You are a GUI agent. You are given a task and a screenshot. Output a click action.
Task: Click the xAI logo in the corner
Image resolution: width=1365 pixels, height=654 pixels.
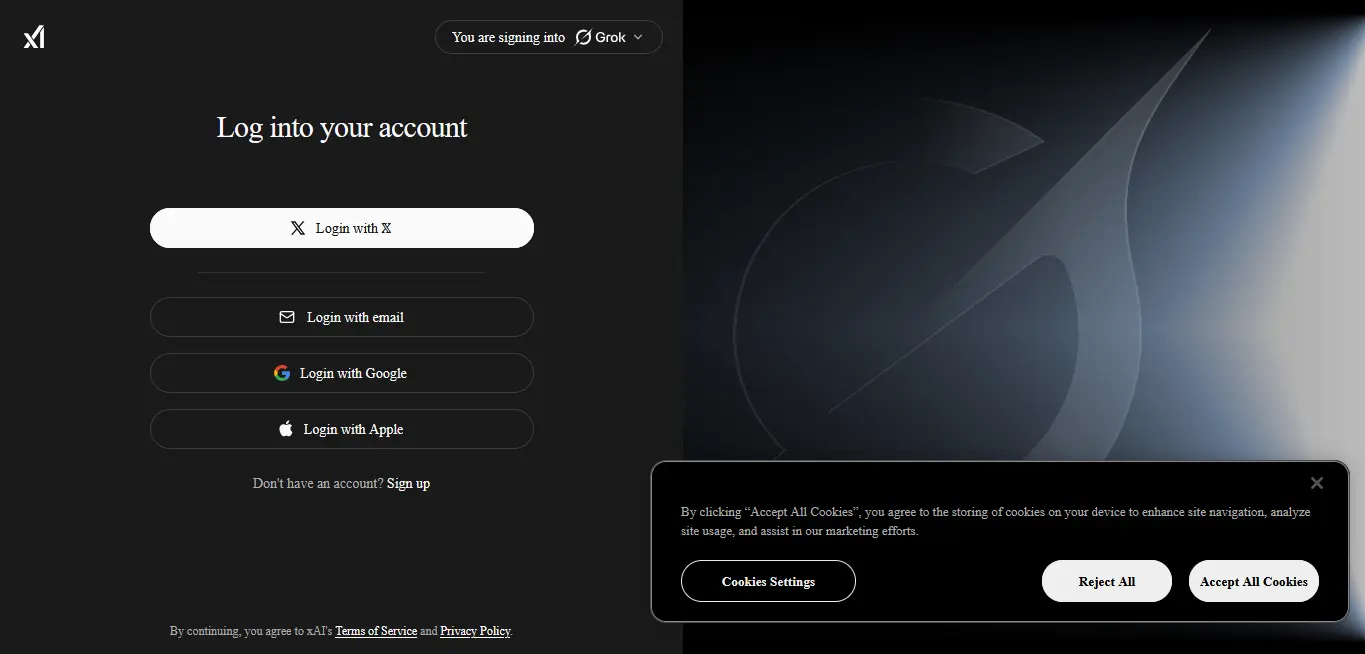coord(34,37)
